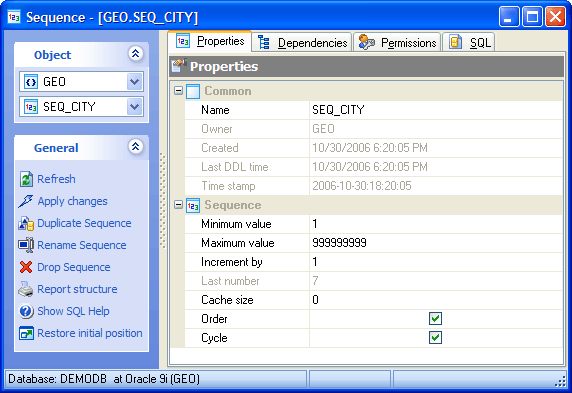
Task: Collapse the General panel
Action: [135, 147]
